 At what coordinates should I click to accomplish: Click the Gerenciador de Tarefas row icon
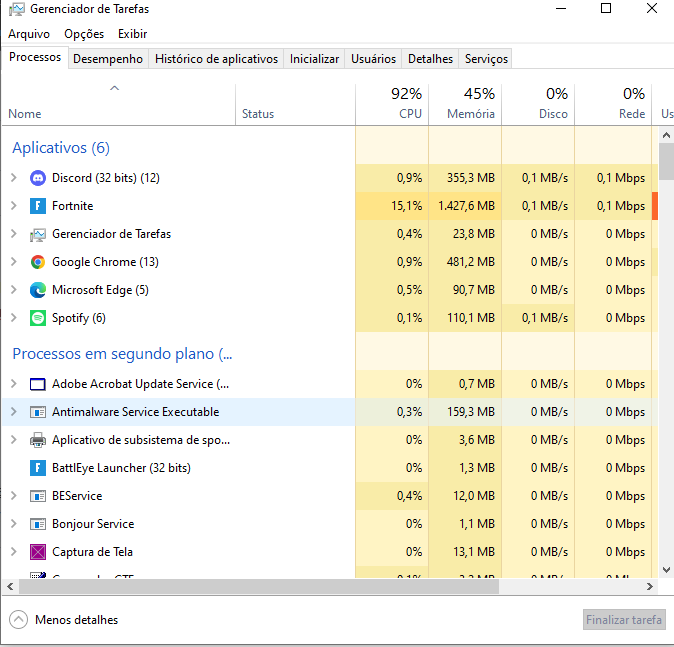tap(38, 234)
